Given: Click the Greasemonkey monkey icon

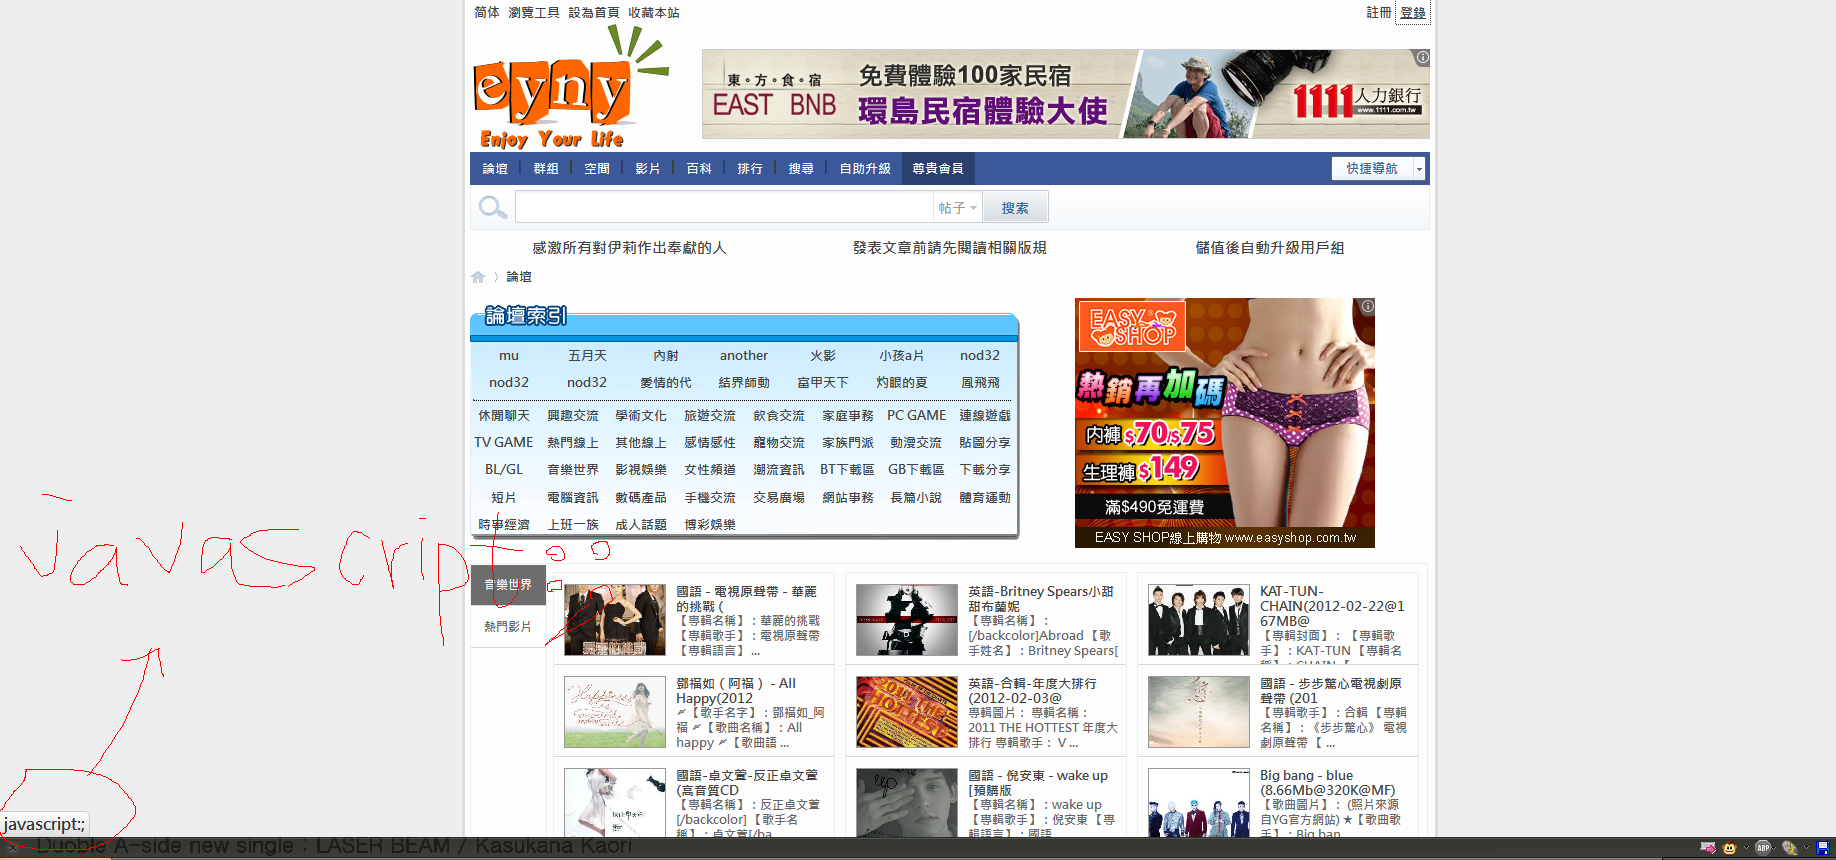Looking at the screenshot, I should click(1730, 848).
